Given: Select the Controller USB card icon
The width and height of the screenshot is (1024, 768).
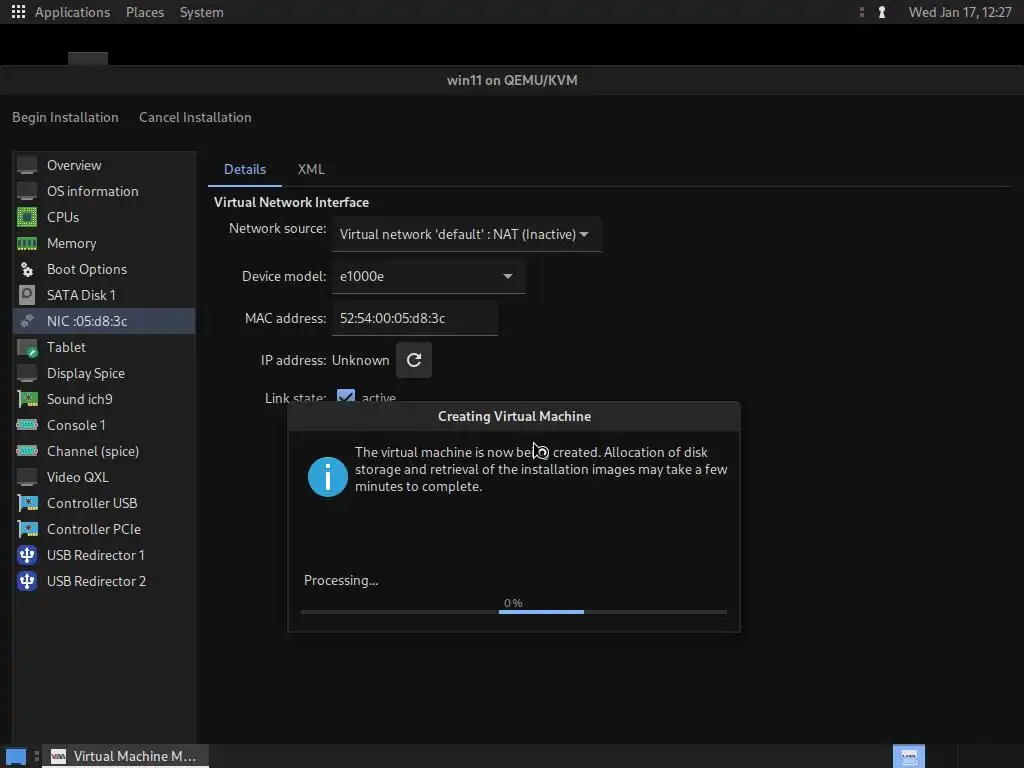Looking at the screenshot, I should pos(27,503).
